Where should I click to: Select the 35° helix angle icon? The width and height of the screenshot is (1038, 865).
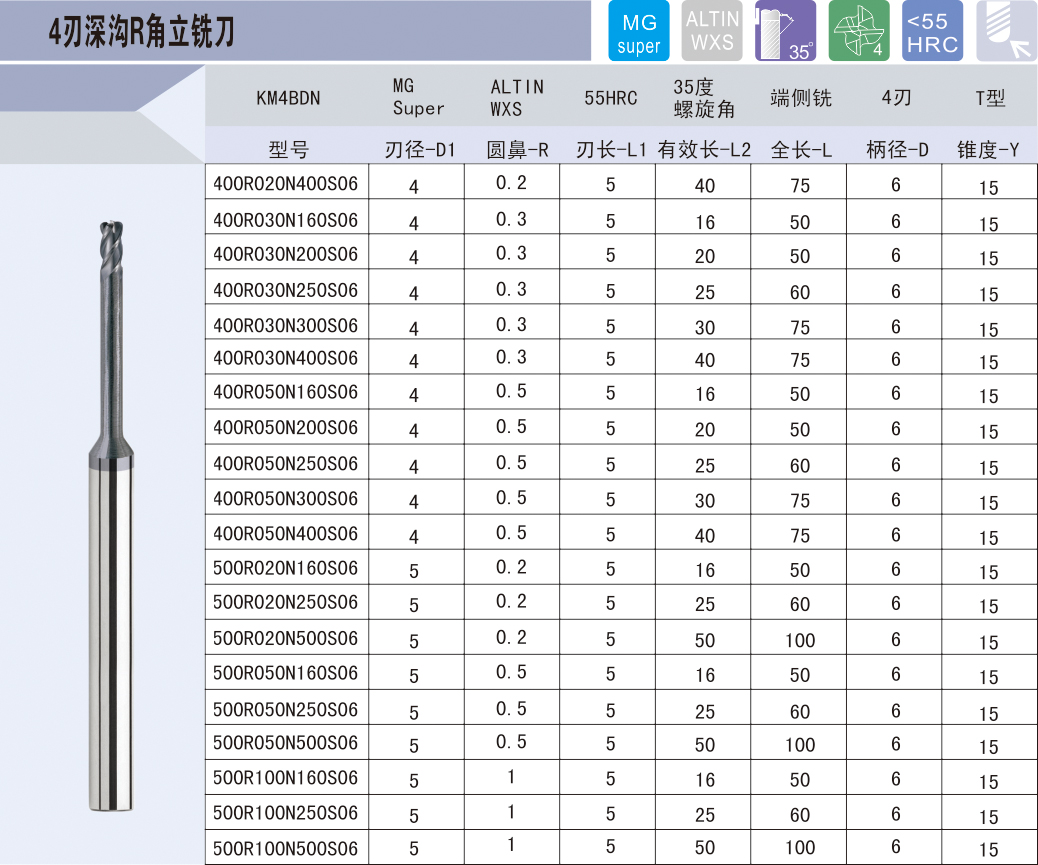(x=786, y=32)
